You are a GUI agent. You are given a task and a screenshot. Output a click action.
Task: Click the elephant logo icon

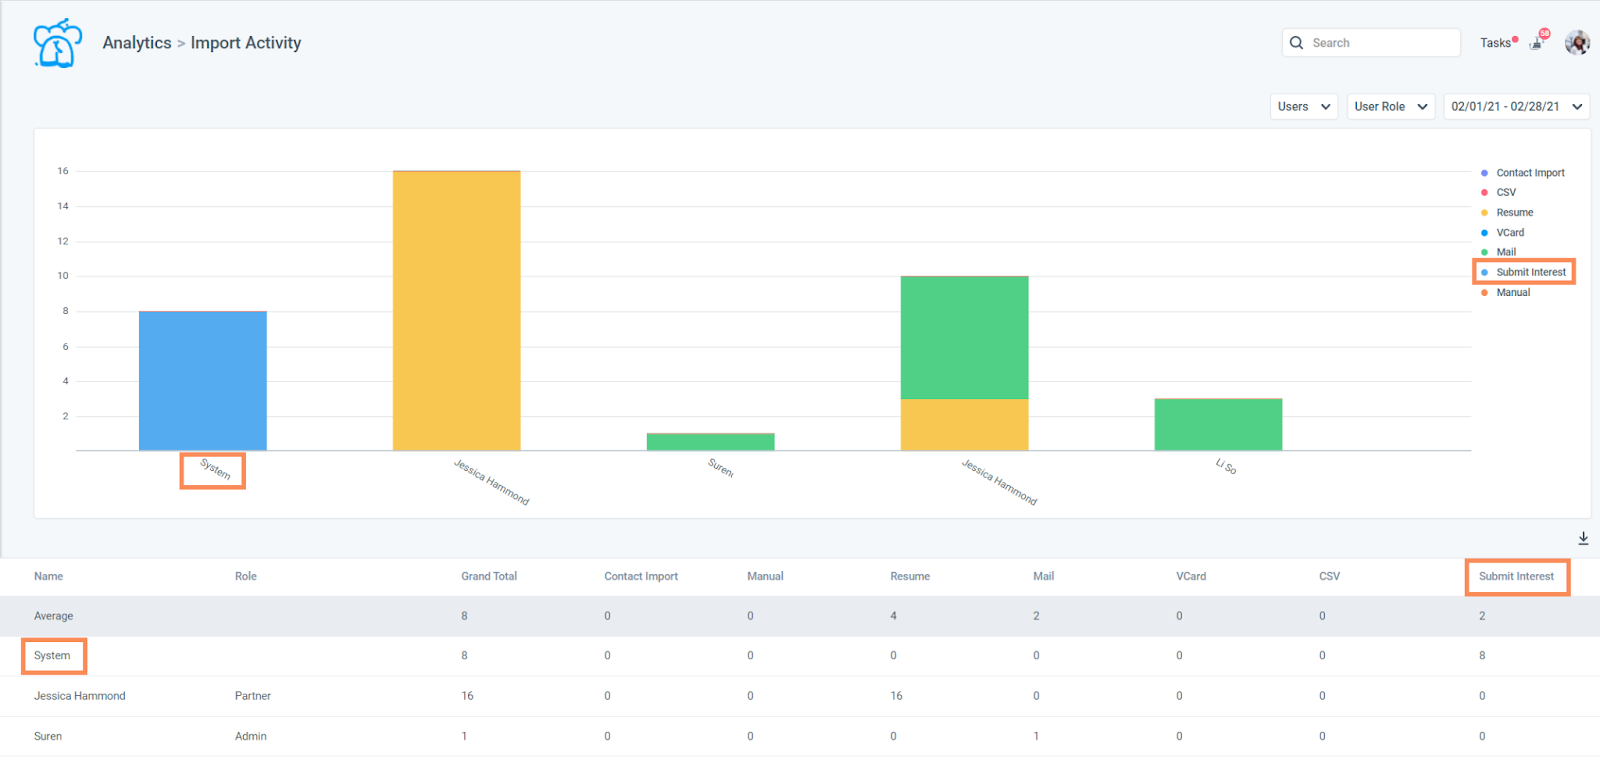[x=57, y=43]
